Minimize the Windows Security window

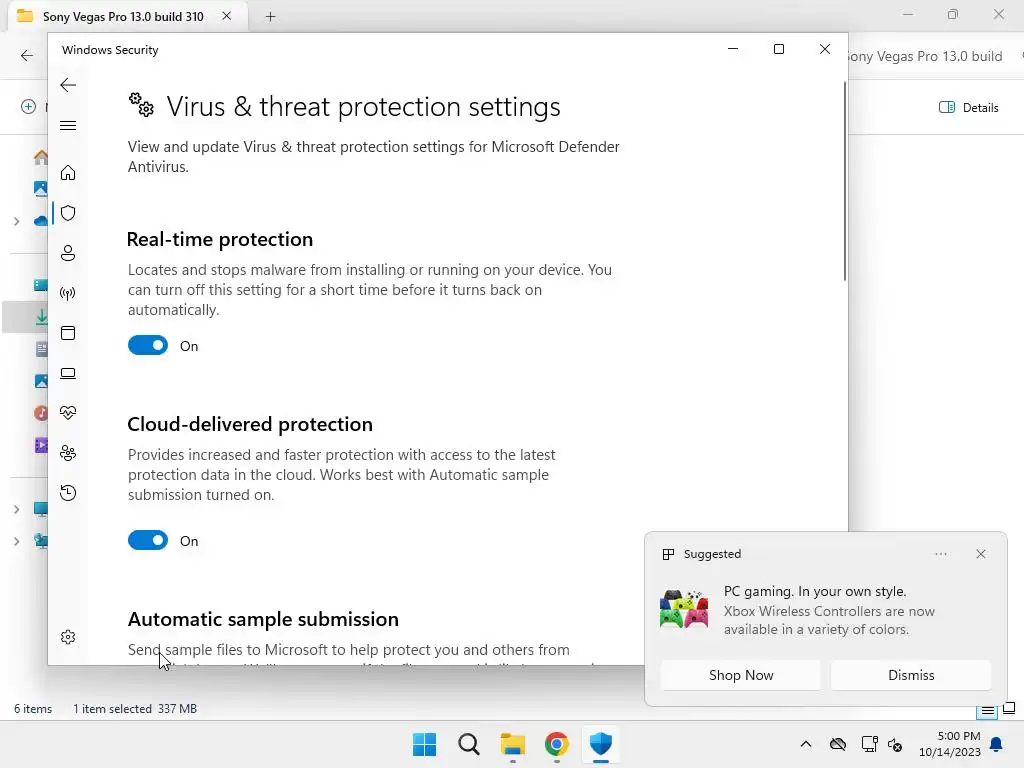click(733, 49)
